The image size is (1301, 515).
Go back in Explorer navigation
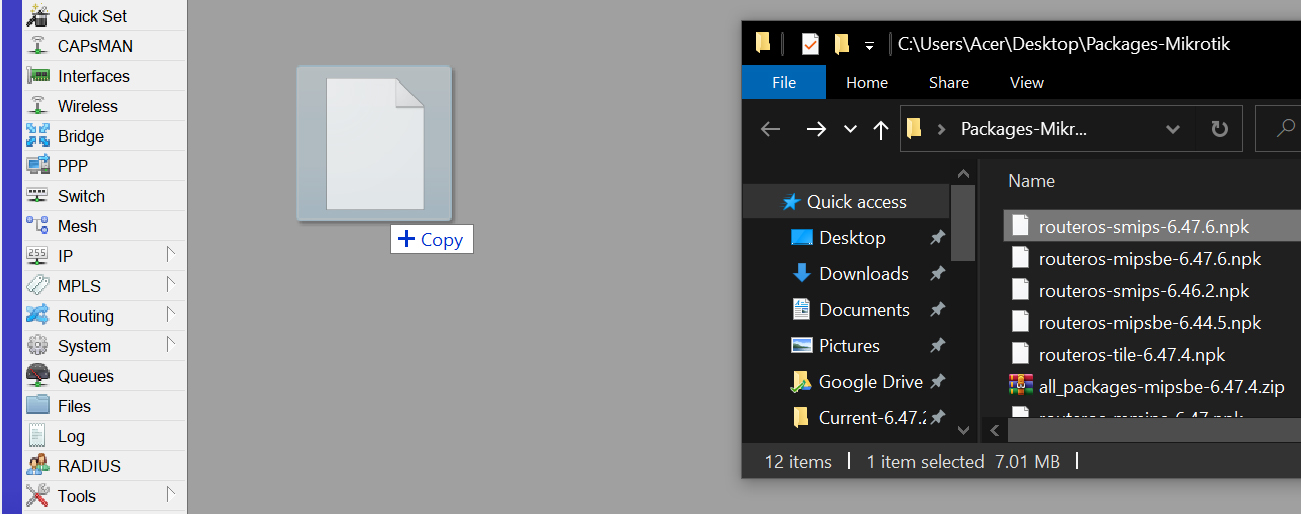[x=770, y=129]
